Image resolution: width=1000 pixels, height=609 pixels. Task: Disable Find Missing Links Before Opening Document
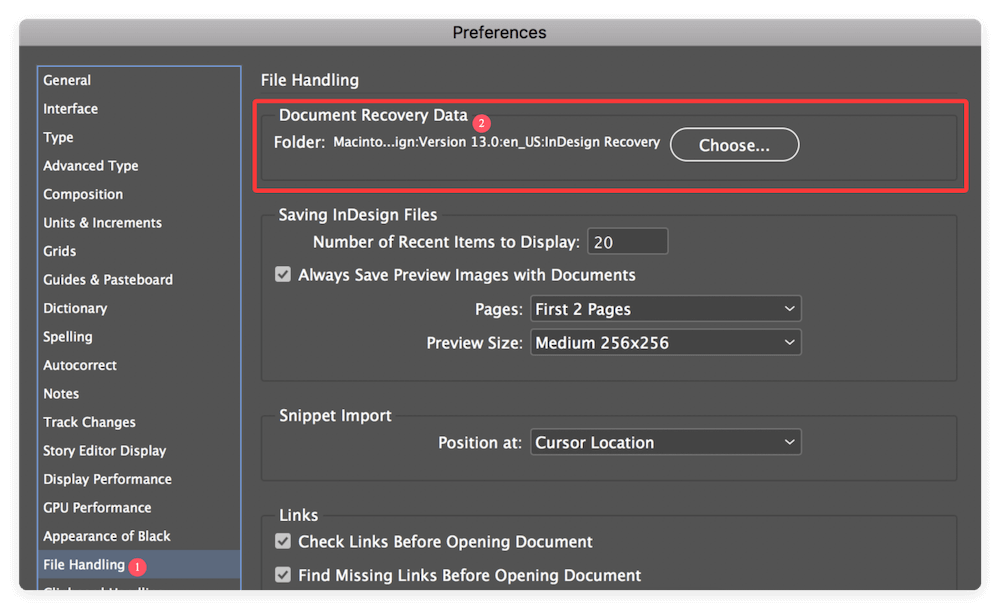283,575
